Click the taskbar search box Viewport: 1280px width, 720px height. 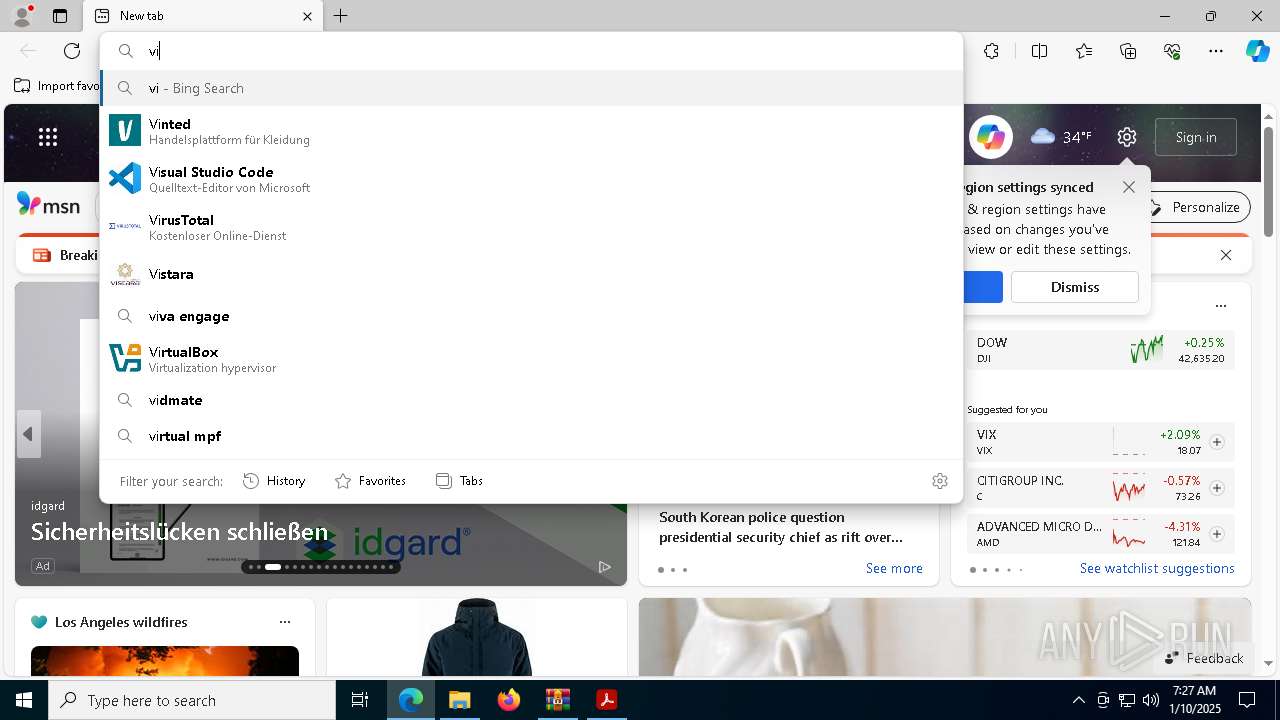(192, 700)
